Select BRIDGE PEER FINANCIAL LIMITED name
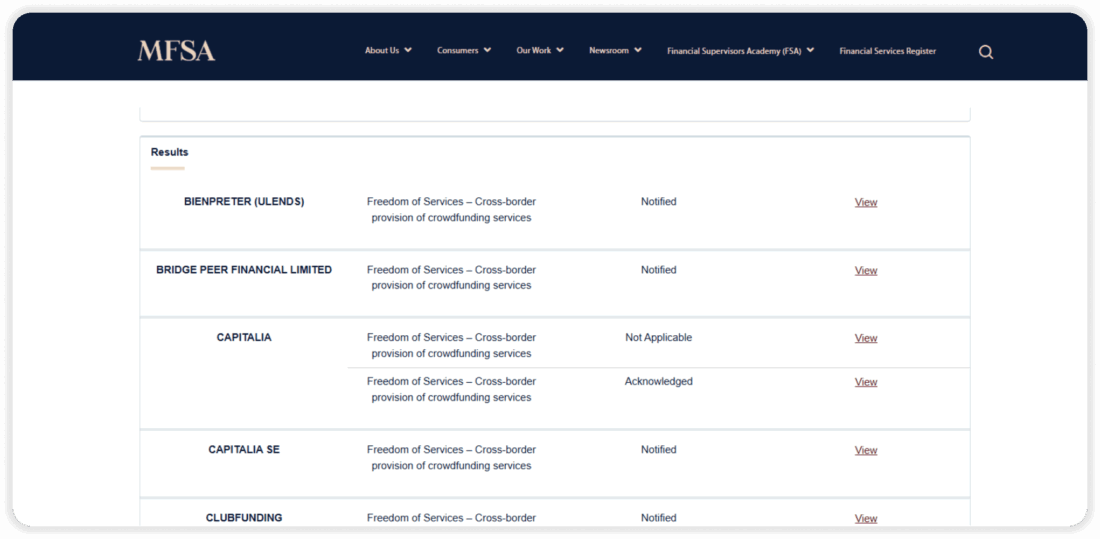Image resolution: width=1100 pixels, height=539 pixels. [244, 270]
